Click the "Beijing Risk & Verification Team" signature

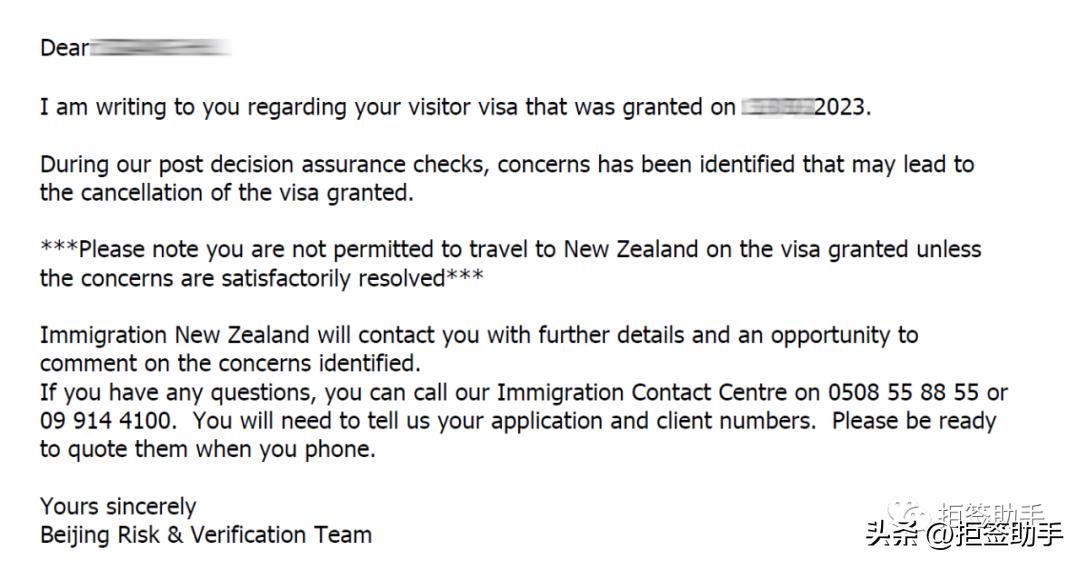[x=205, y=535]
